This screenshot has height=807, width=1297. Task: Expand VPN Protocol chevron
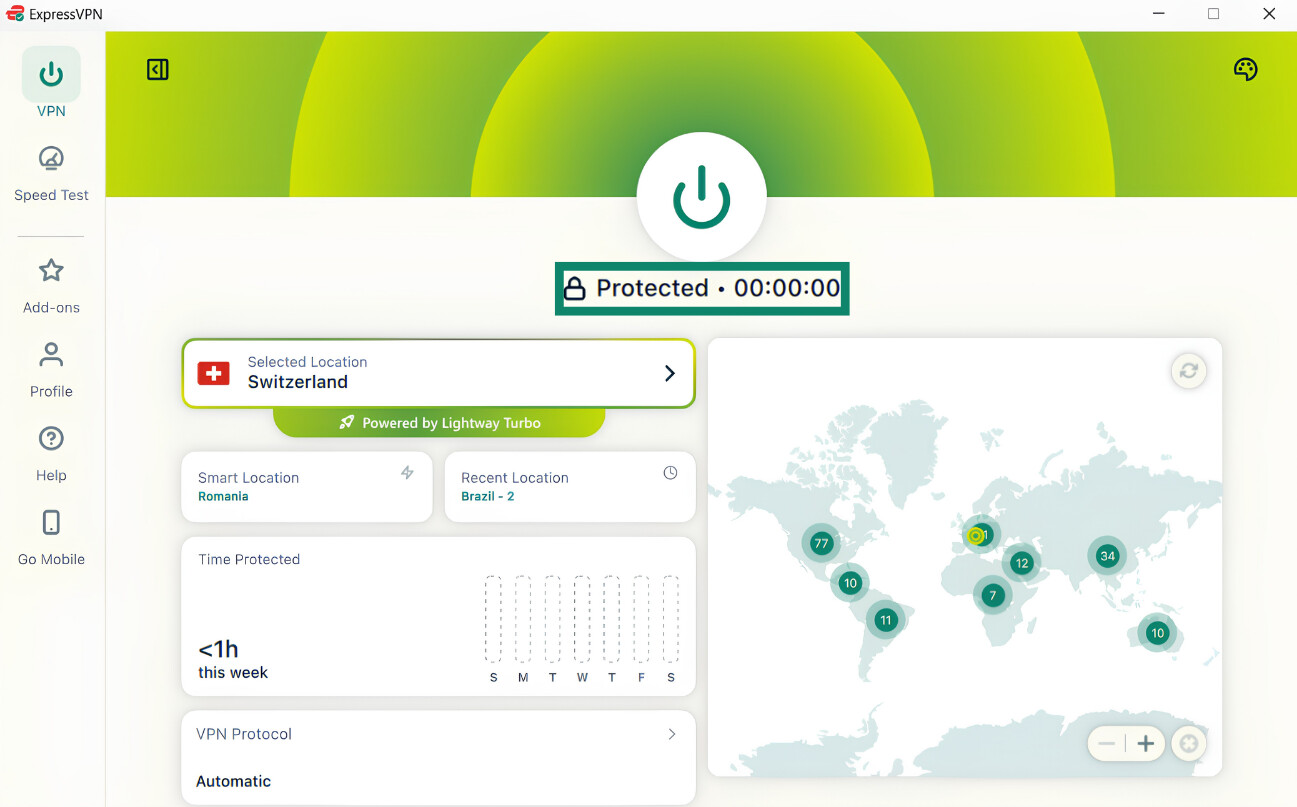[x=672, y=734]
